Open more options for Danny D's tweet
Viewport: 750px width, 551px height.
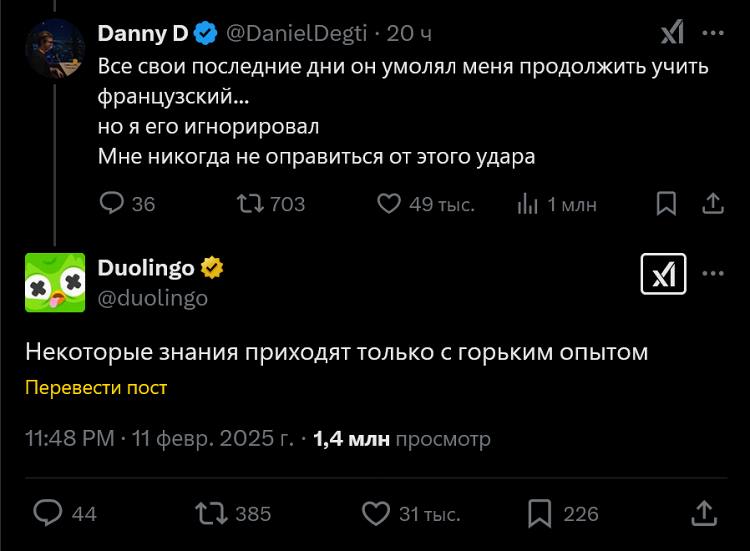pyautogui.click(x=713, y=34)
